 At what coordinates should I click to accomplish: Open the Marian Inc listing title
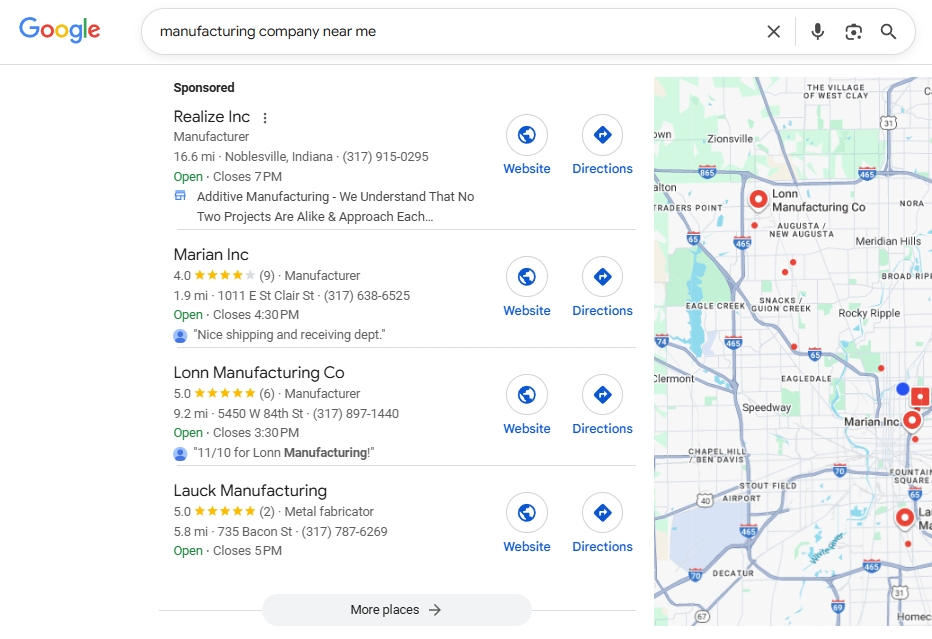click(211, 255)
